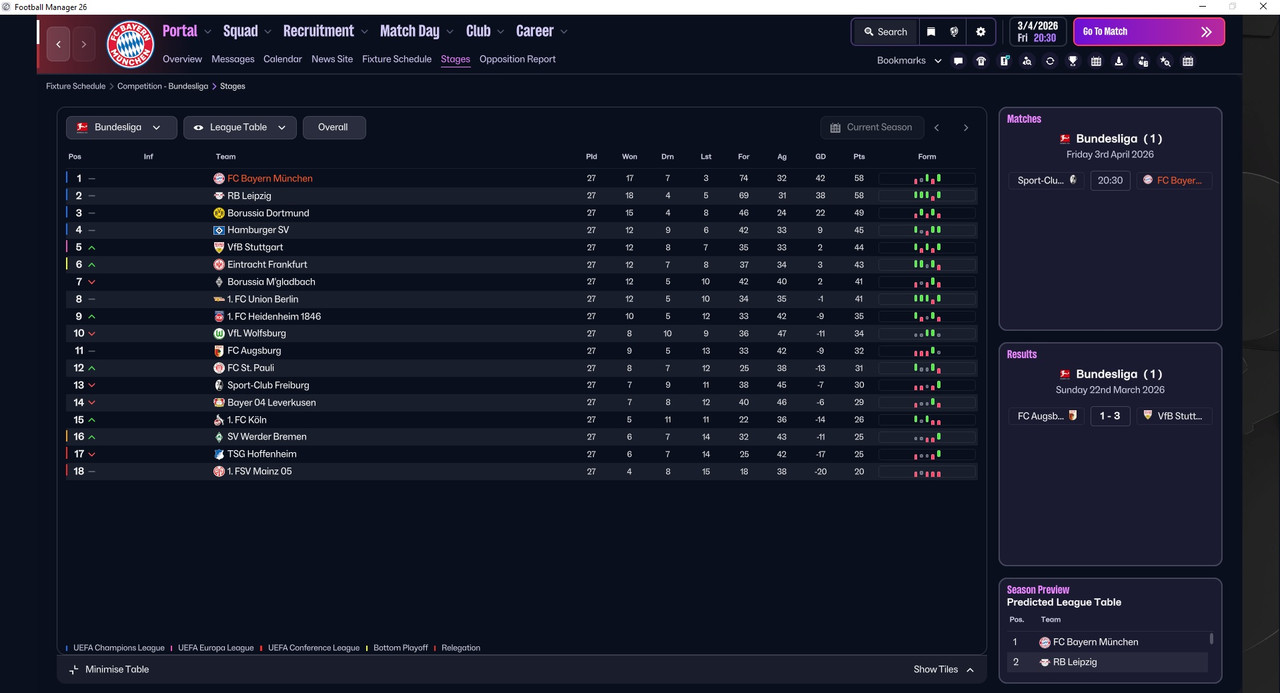Click the VfL Wolfsburg crest in the table
This screenshot has width=1280, height=693.
(x=219, y=333)
